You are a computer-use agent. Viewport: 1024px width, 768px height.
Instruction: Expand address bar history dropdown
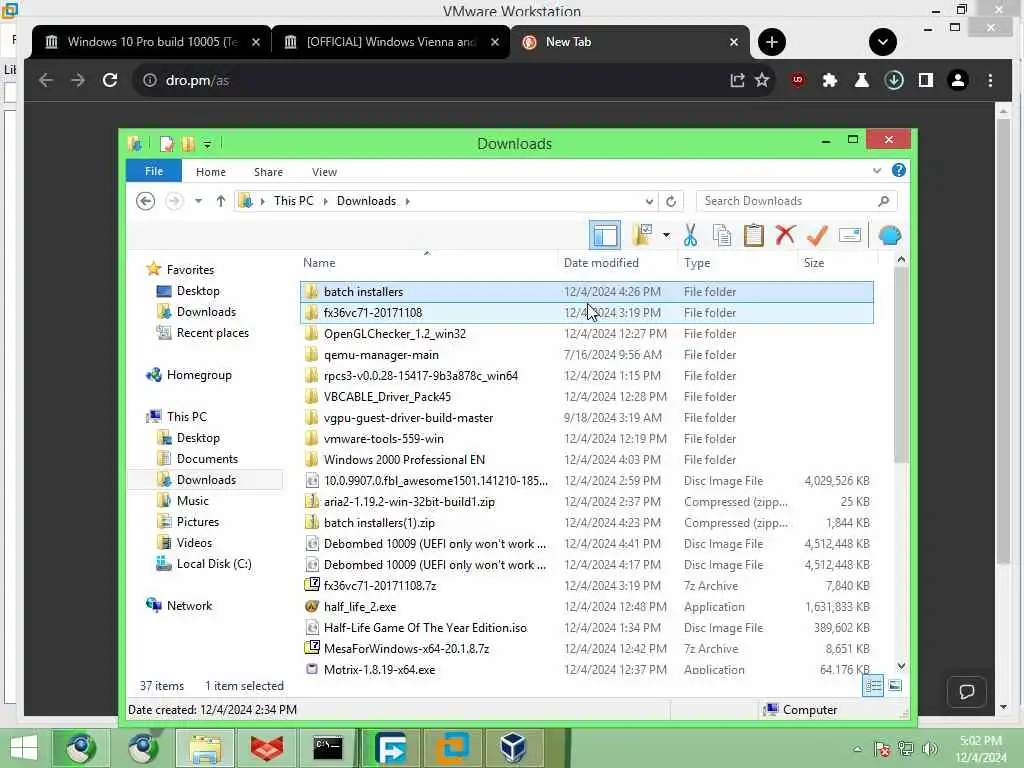pyautogui.click(x=649, y=201)
